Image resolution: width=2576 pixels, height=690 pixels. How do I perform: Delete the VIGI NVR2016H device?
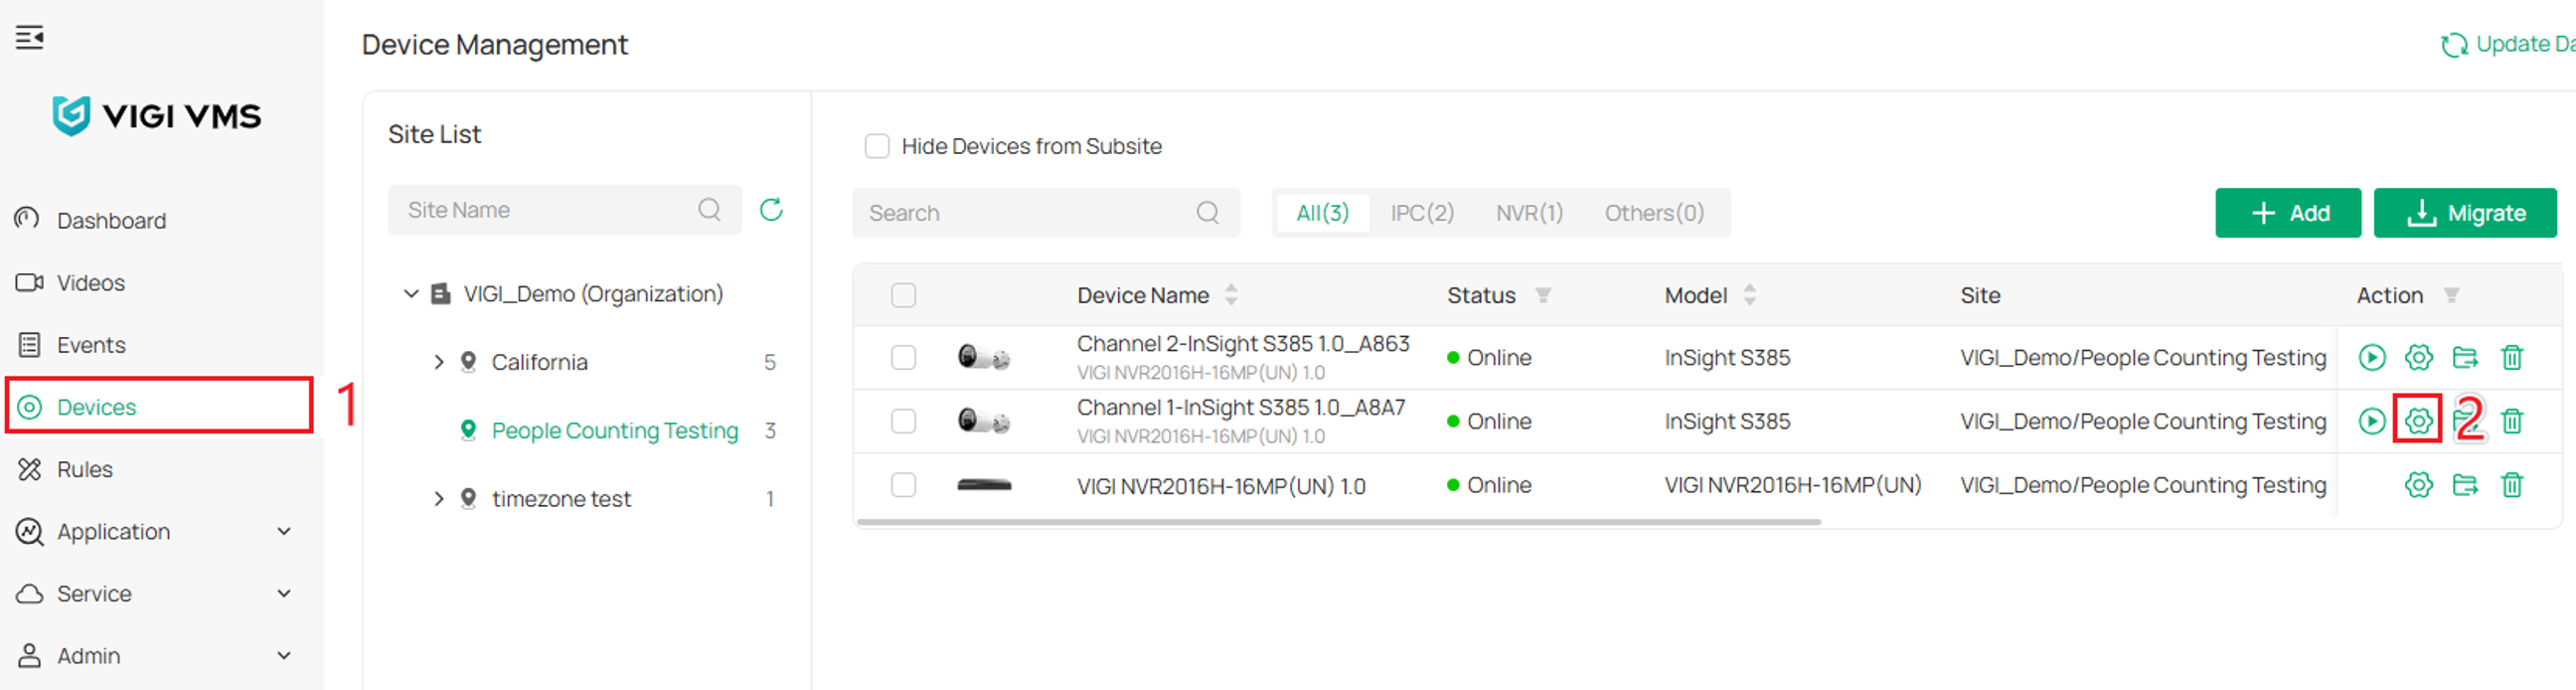tap(2512, 485)
